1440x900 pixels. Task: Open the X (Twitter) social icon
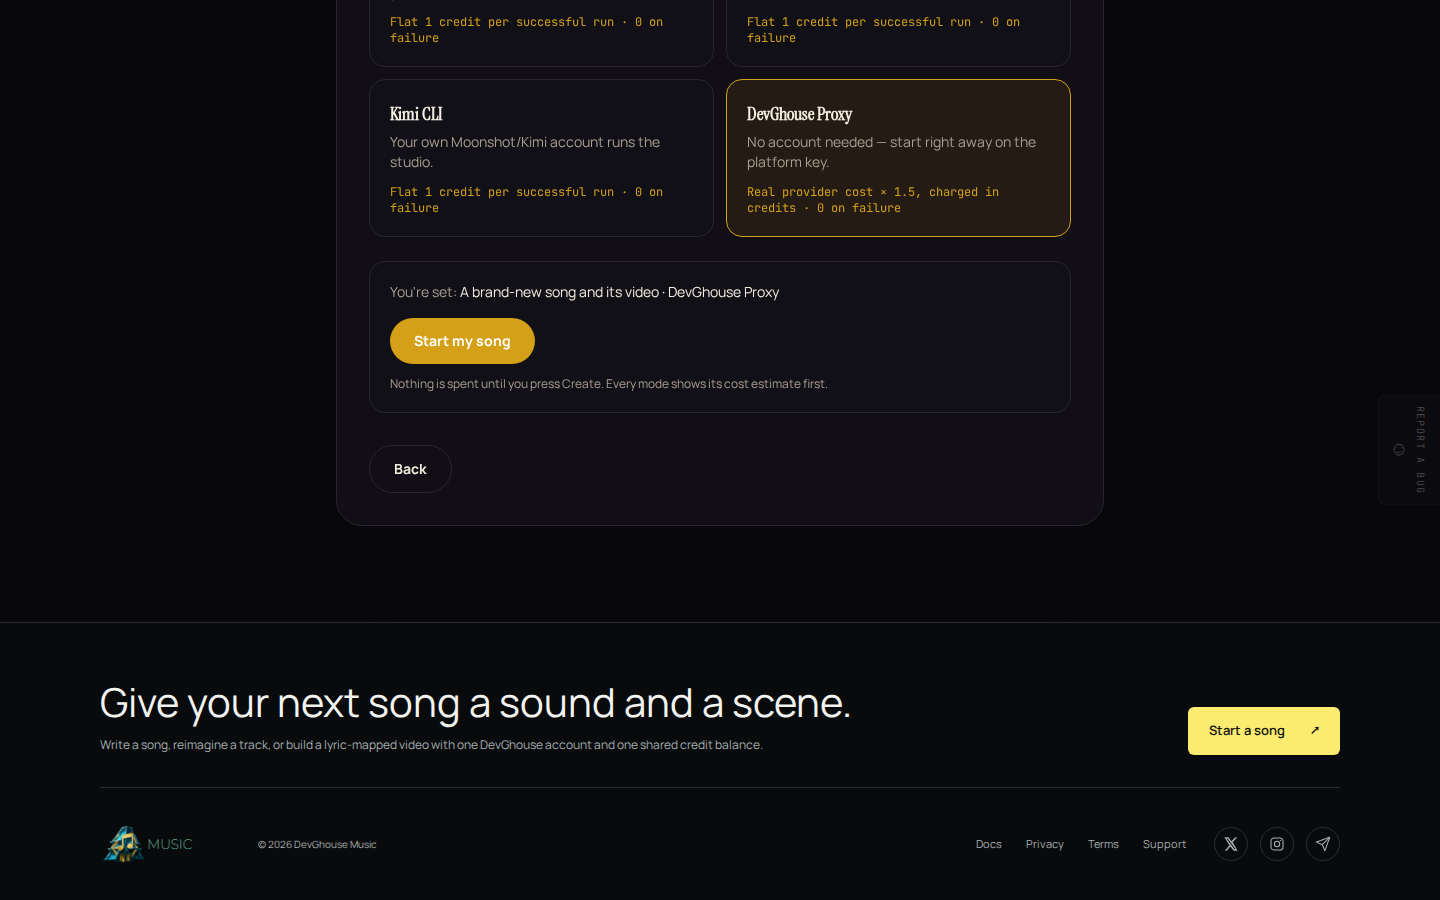coord(1231,844)
